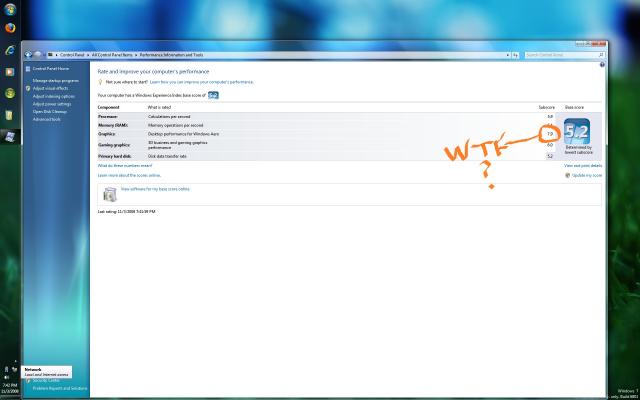The width and height of the screenshot is (640, 400).
Task: Open Windows Media Player taskbar icon
Action: 10,72
